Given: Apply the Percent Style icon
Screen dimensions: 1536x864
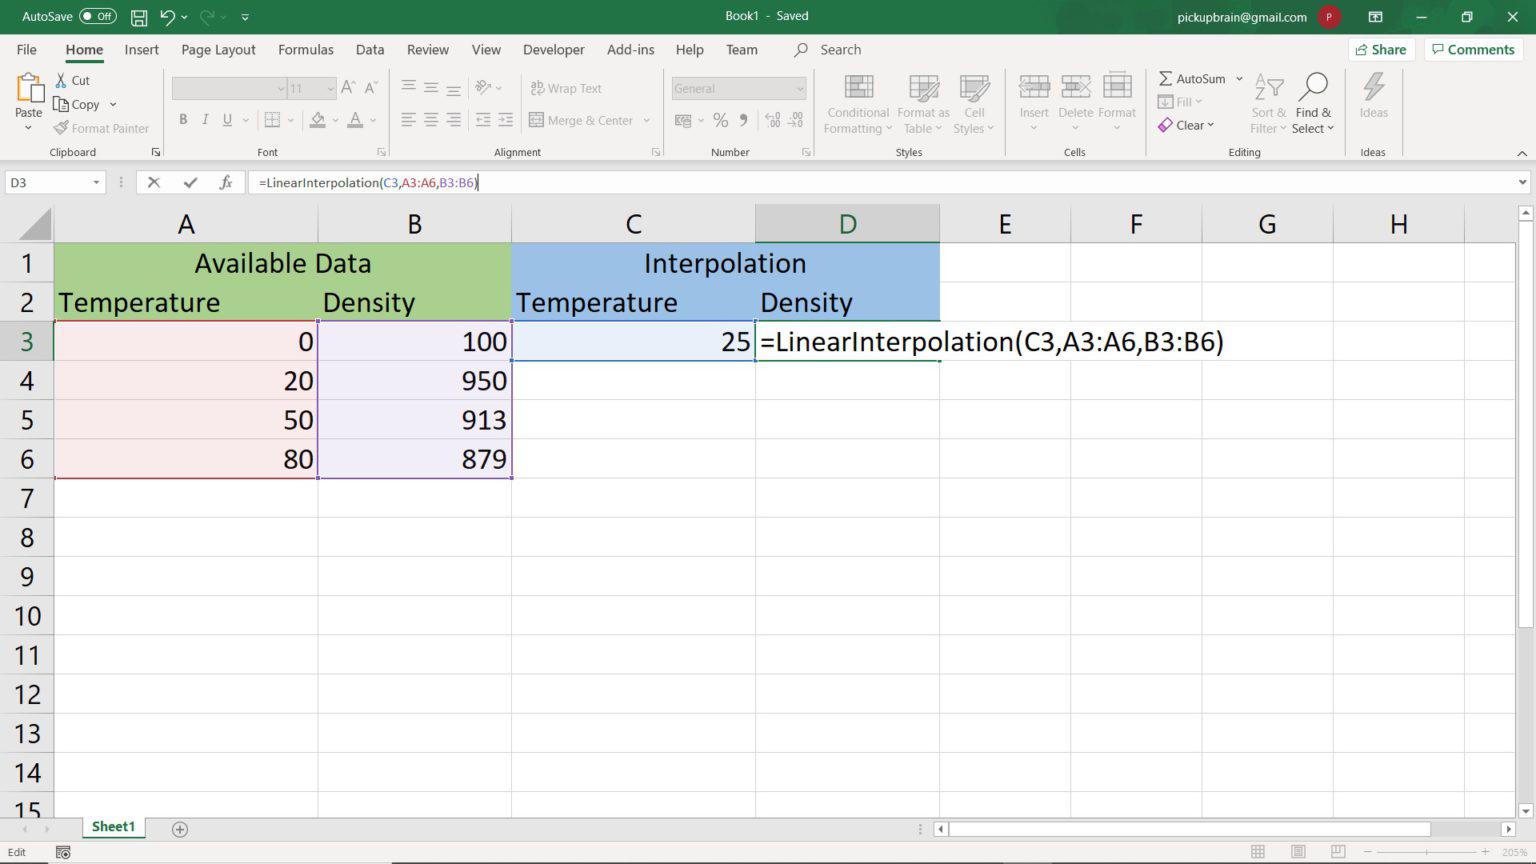Looking at the screenshot, I should pyautogui.click(x=720, y=120).
